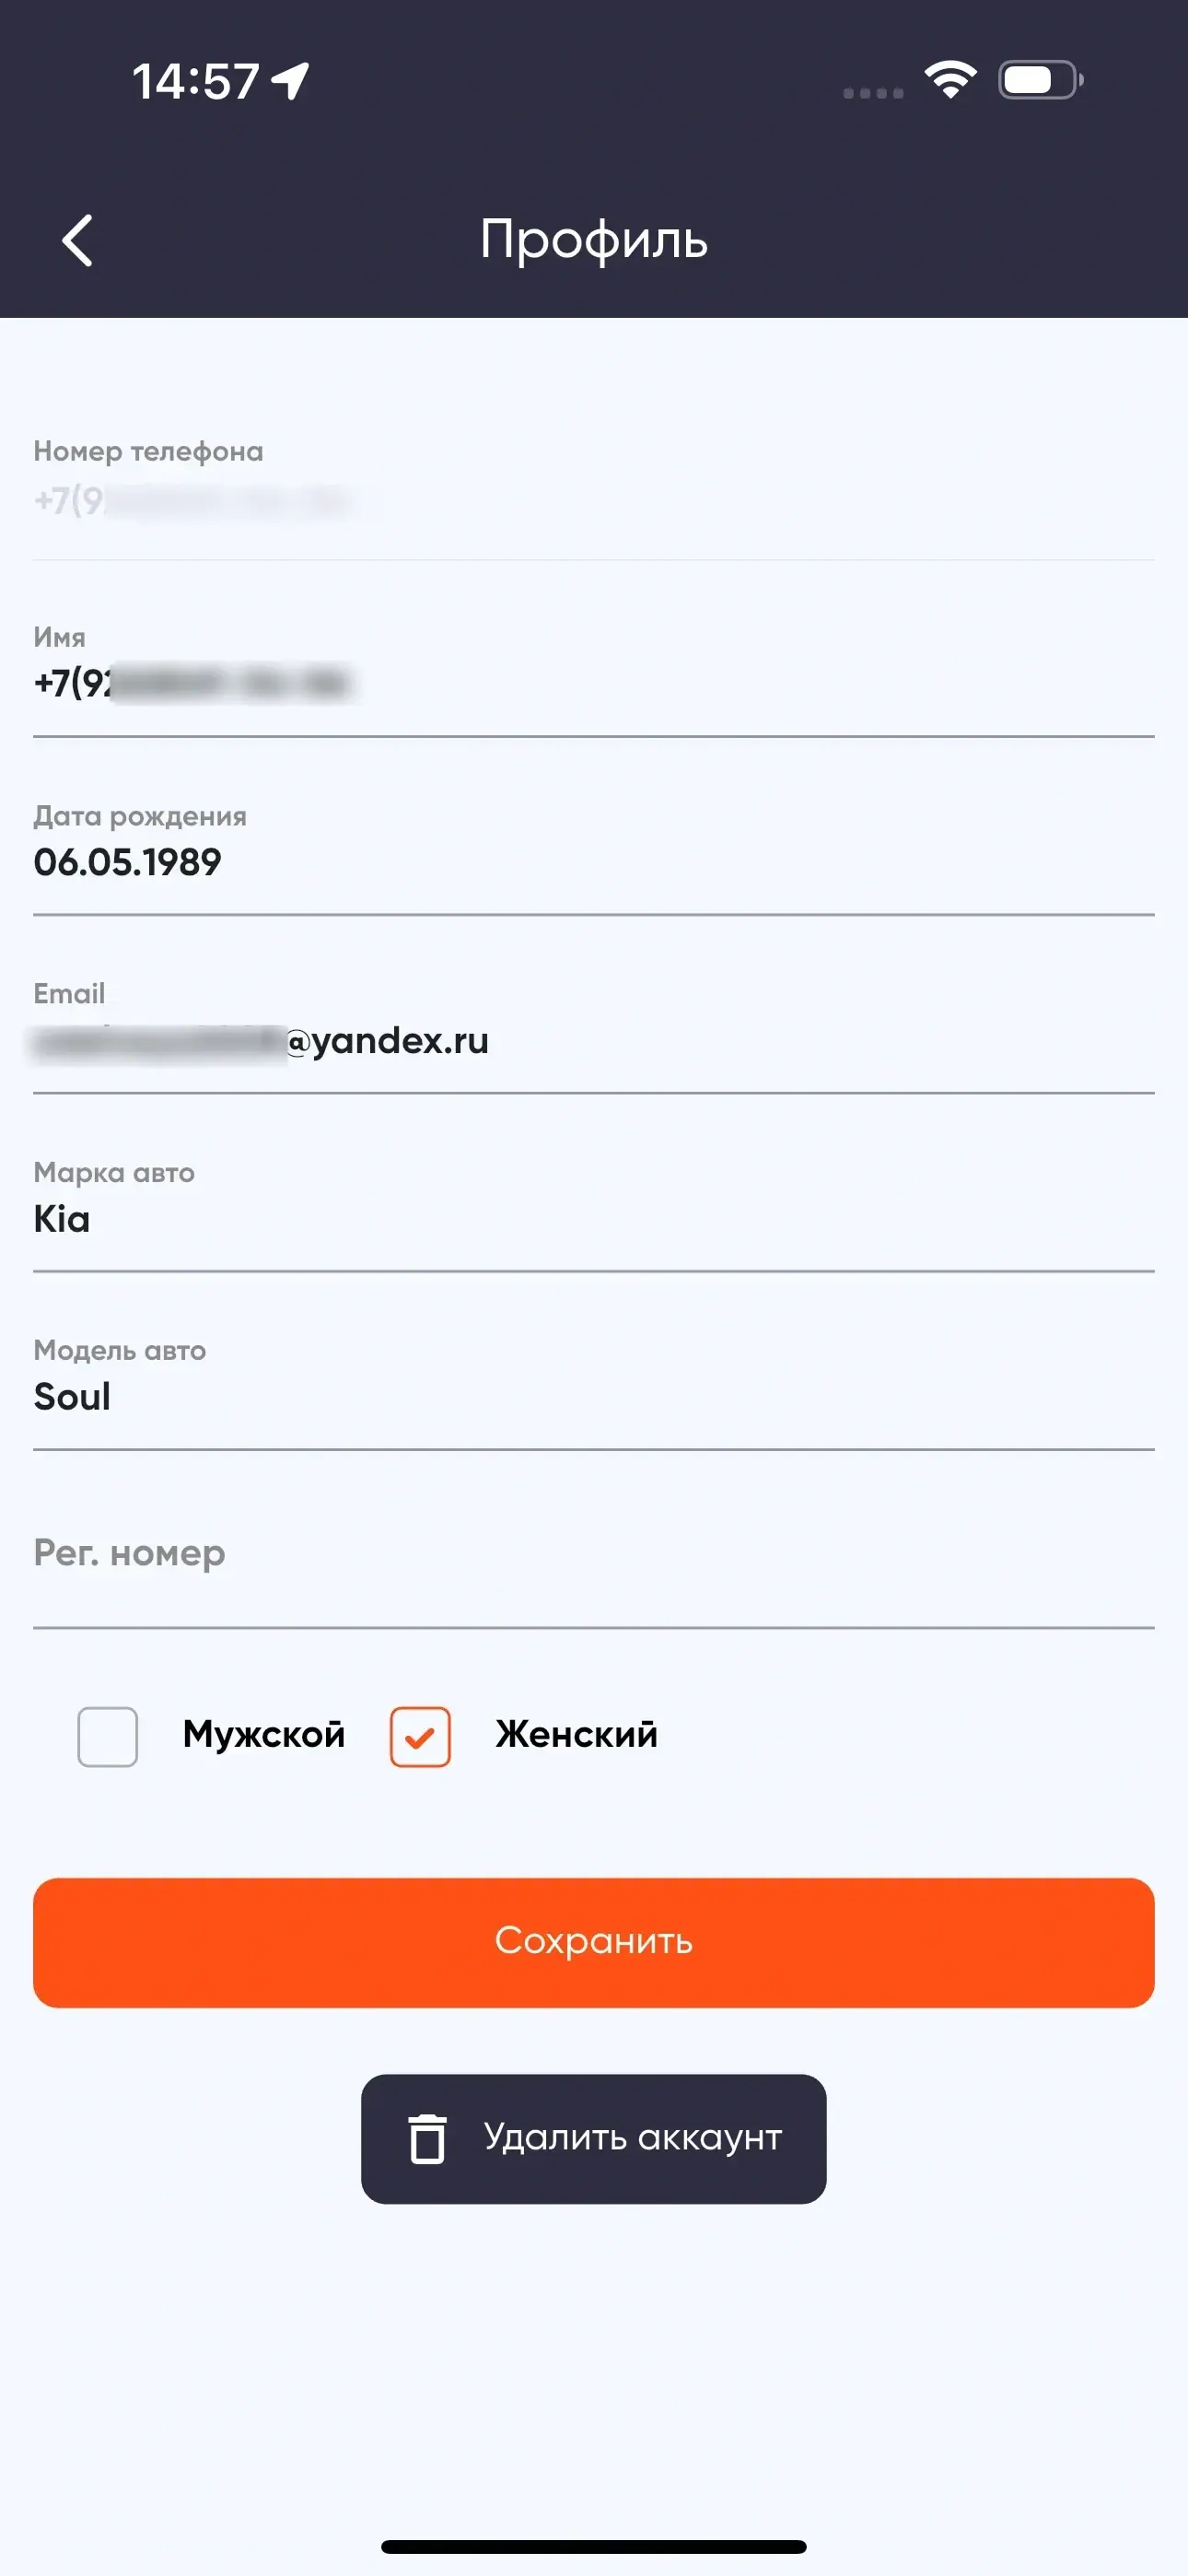The height and width of the screenshot is (2576, 1188).
Task: Tap the Номер телефона field
Action: coord(594,499)
